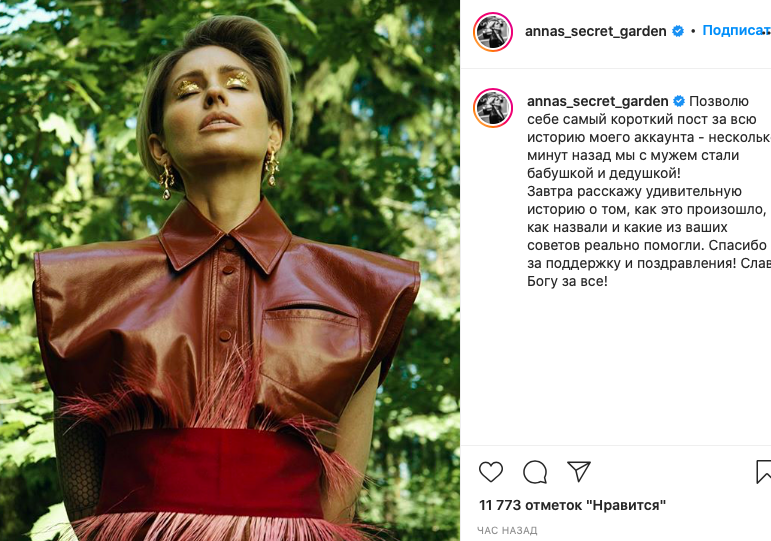Open comments with the speech bubble icon

click(535, 472)
